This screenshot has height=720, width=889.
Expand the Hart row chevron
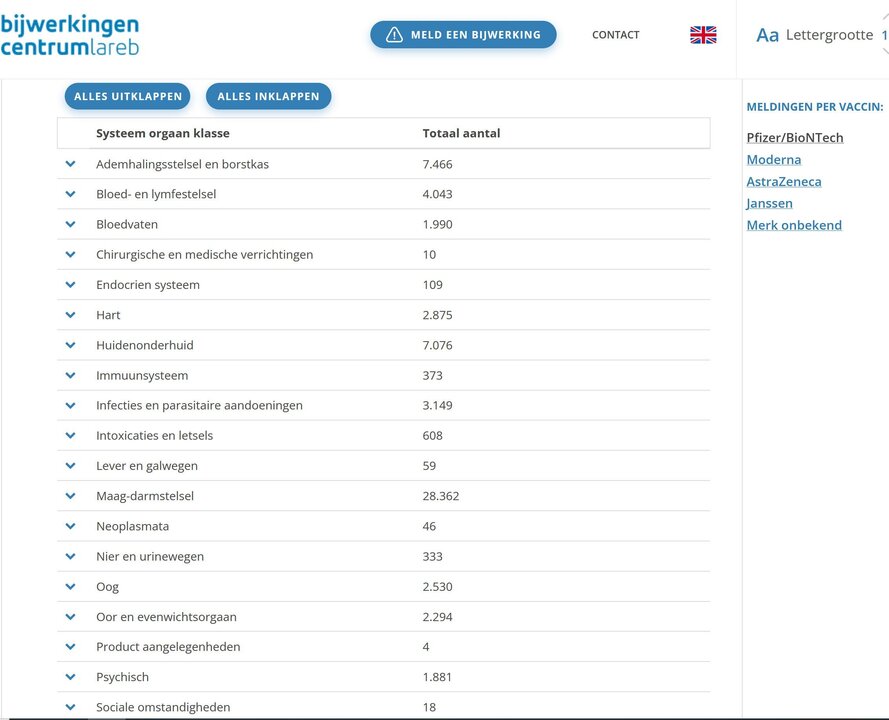point(71,315)
